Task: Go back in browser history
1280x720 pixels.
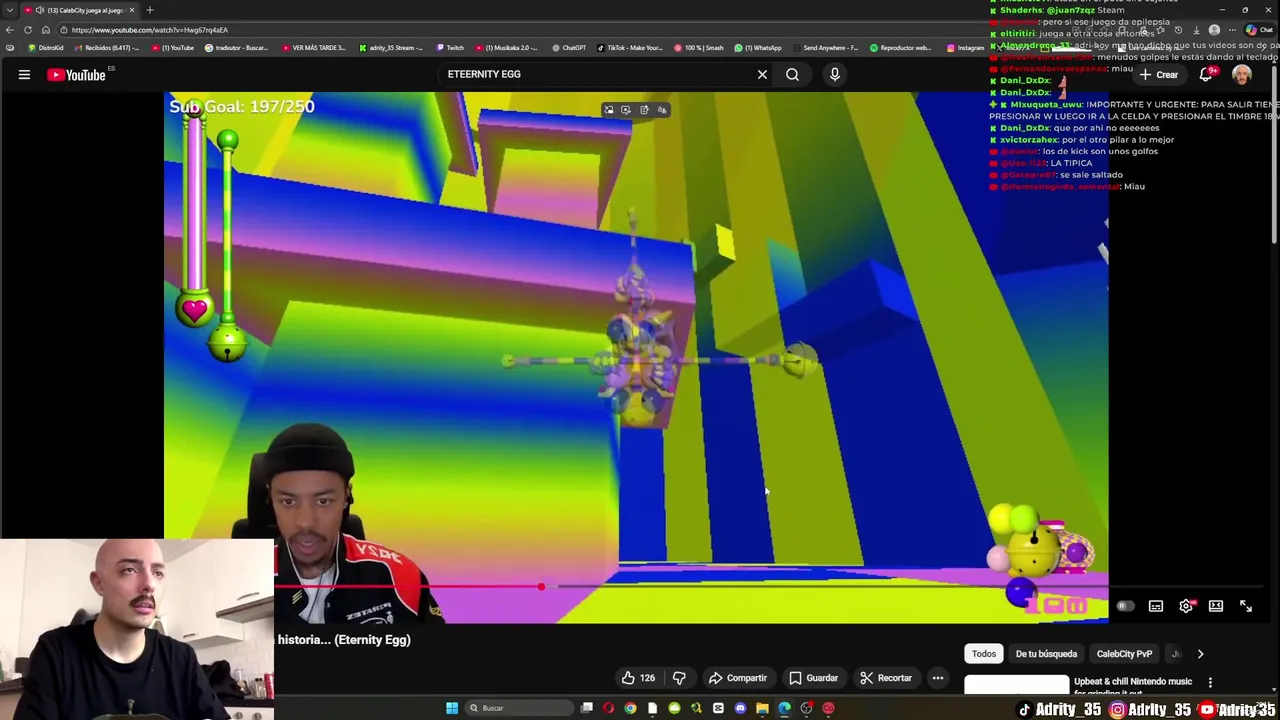Action: (10, 30)
